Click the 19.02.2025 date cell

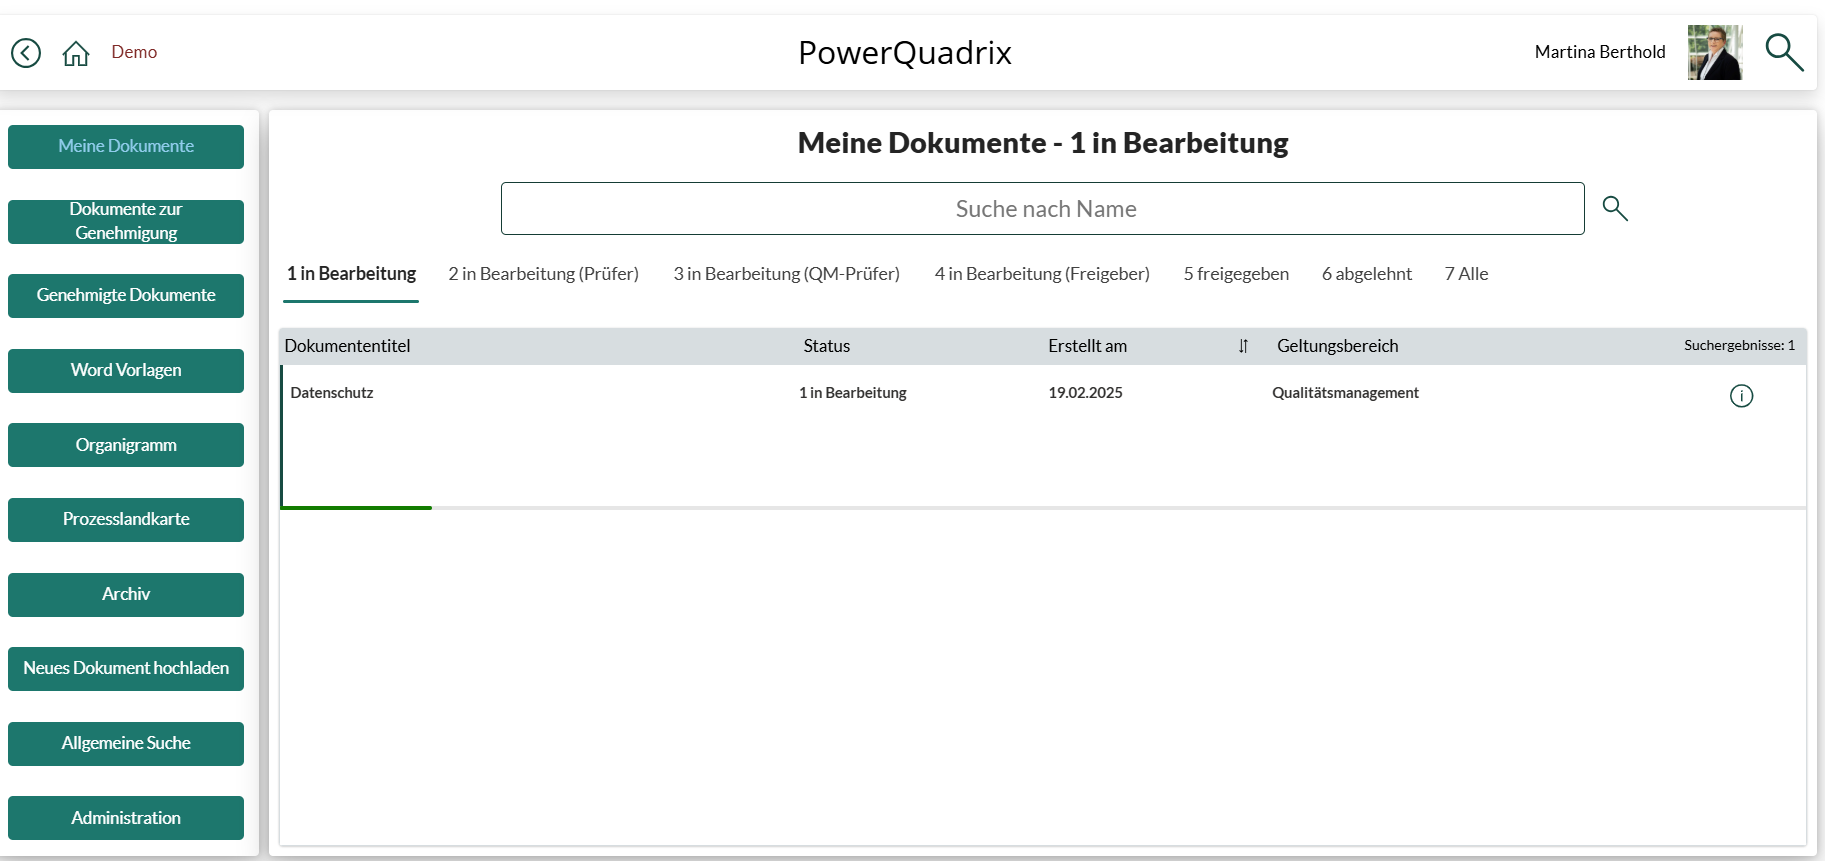point(1085,393)
